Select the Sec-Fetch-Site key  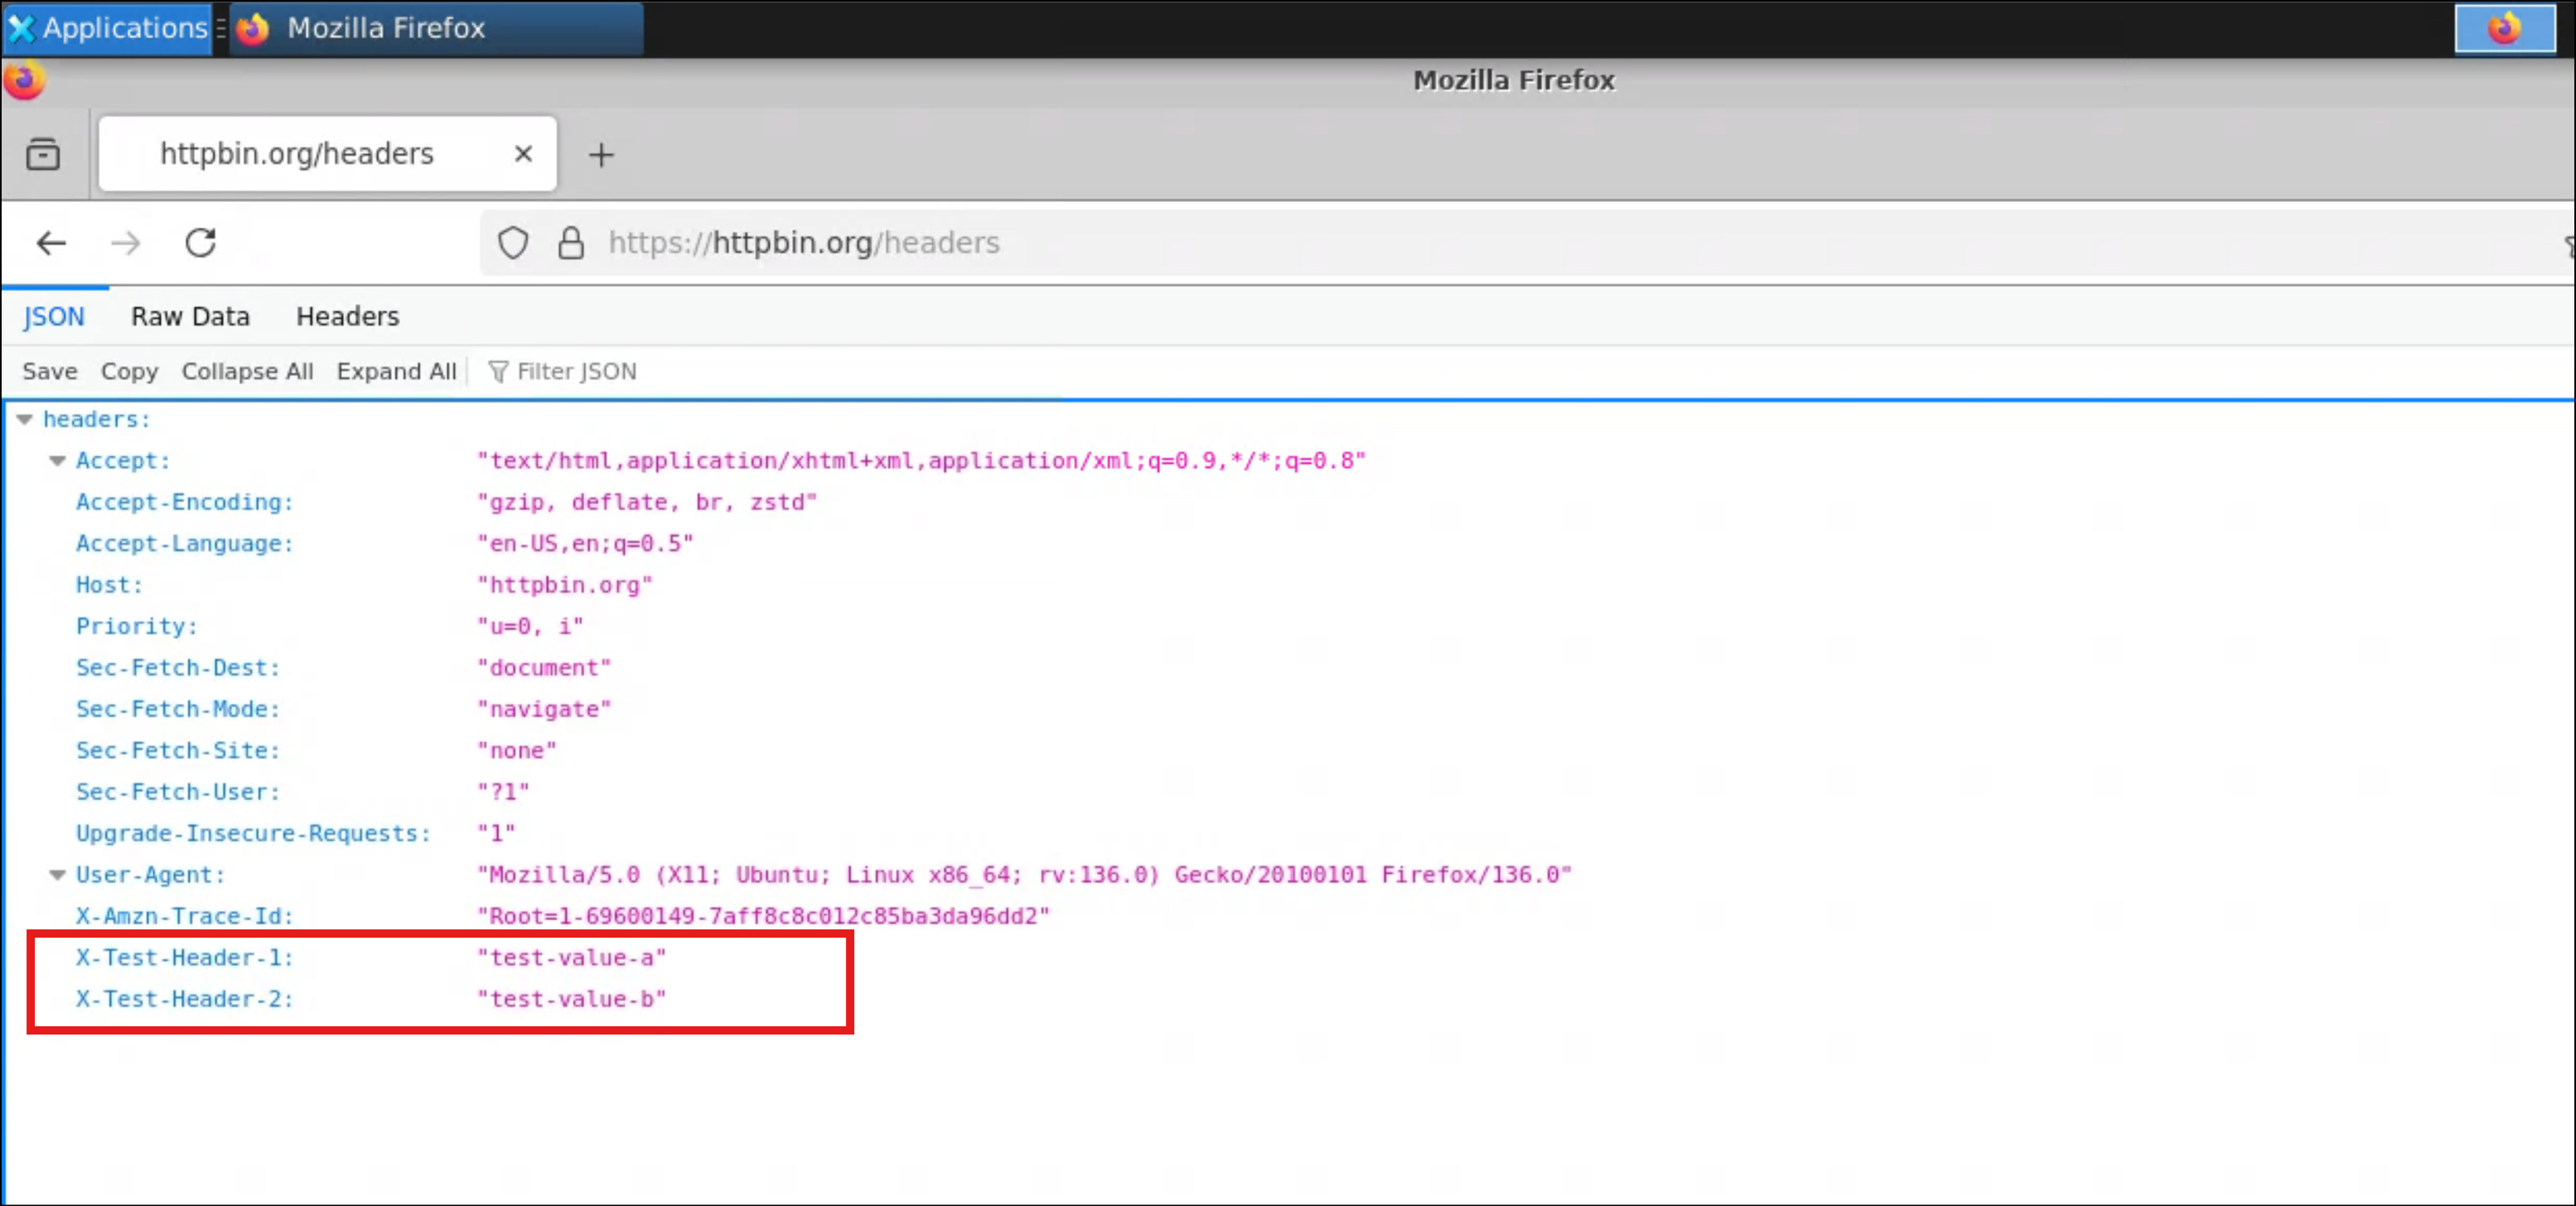[x=178, y=751]
